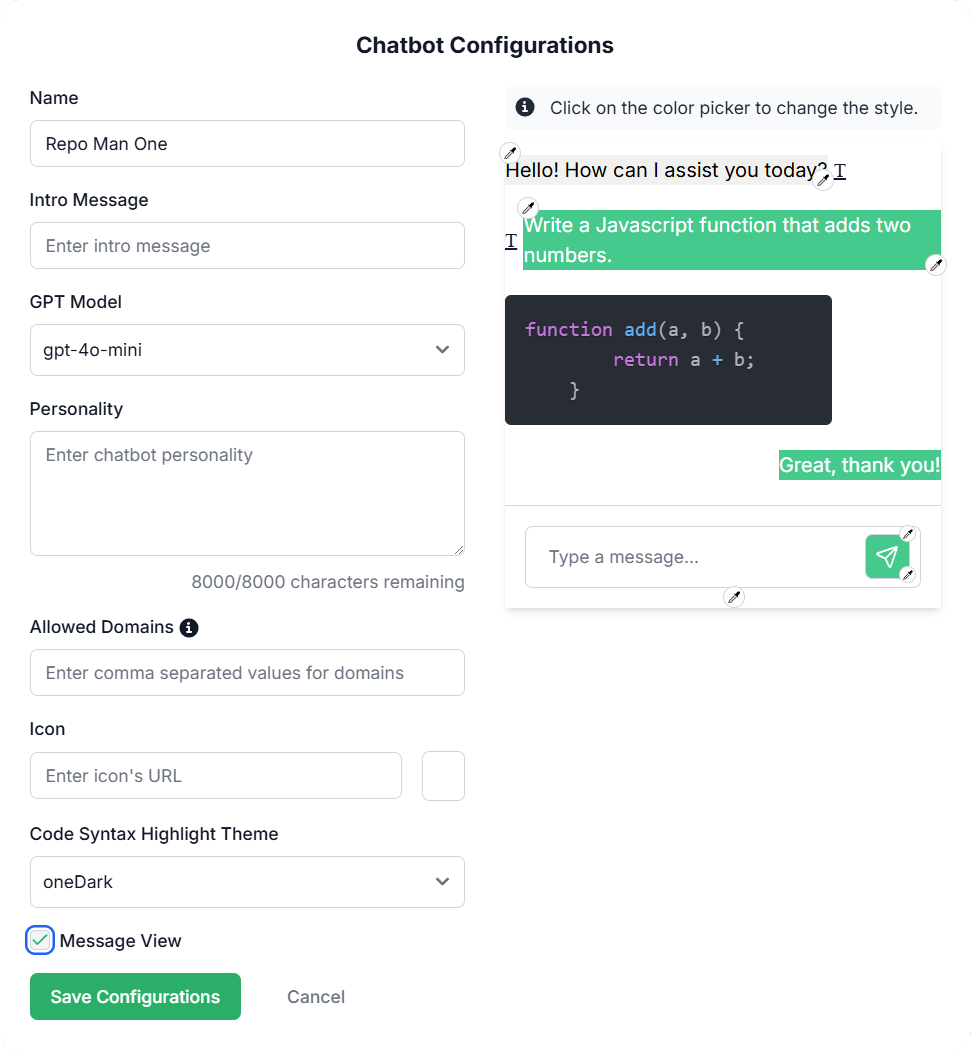Click the color picker beside the "today?" text
This screenshot has width=971, height=1051.
click(823, 180)
